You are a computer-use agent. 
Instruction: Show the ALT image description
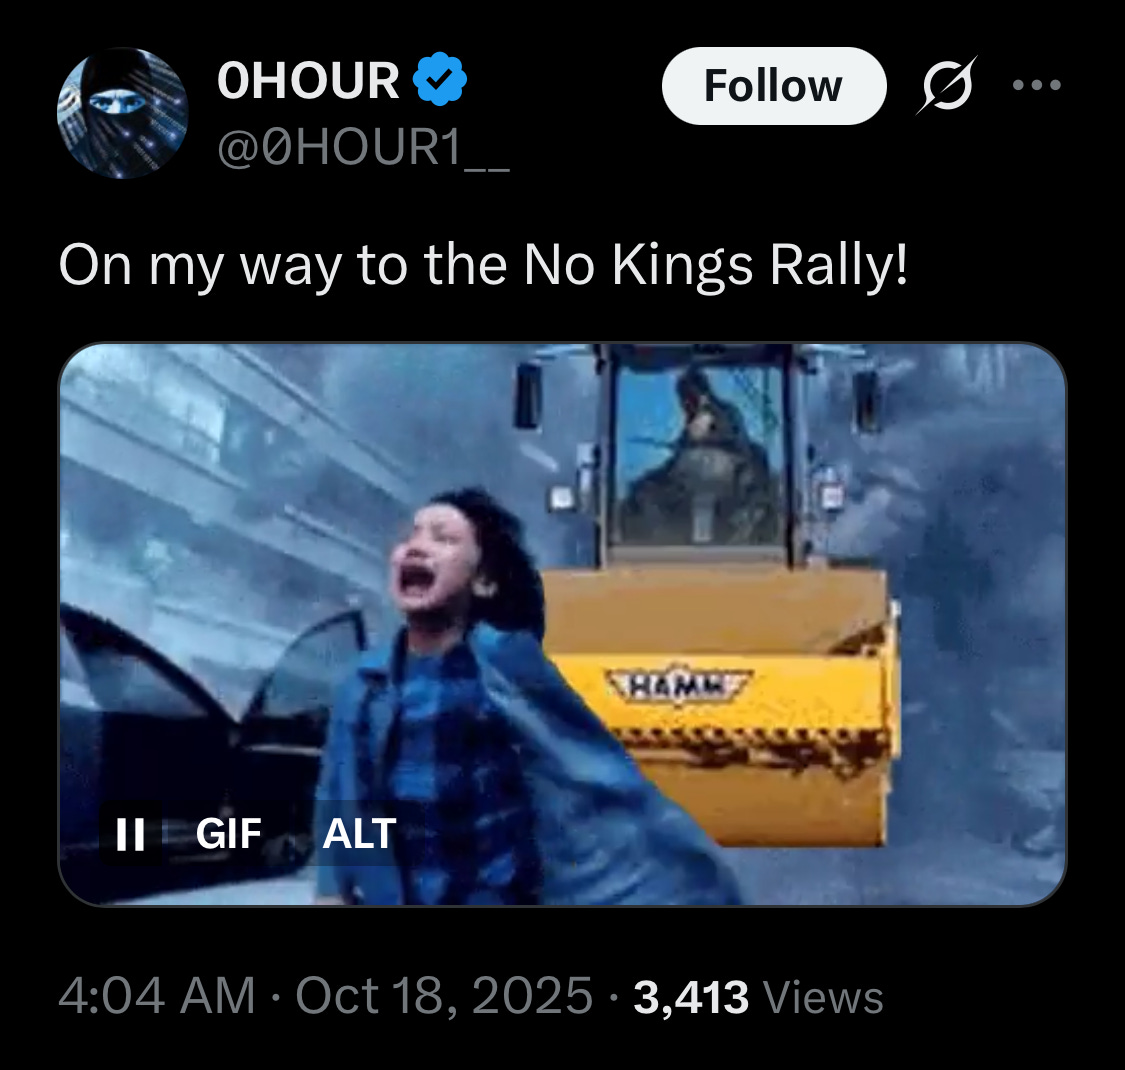[359, 834]
